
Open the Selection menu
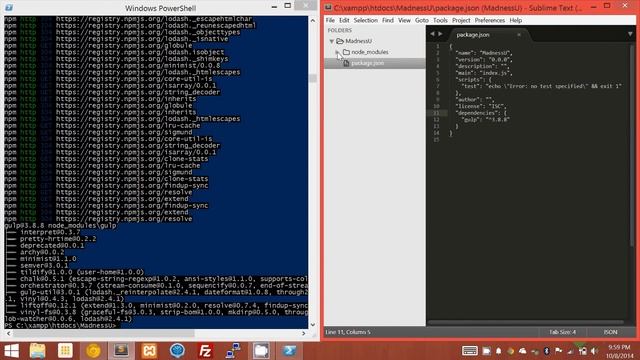[365, 20]
